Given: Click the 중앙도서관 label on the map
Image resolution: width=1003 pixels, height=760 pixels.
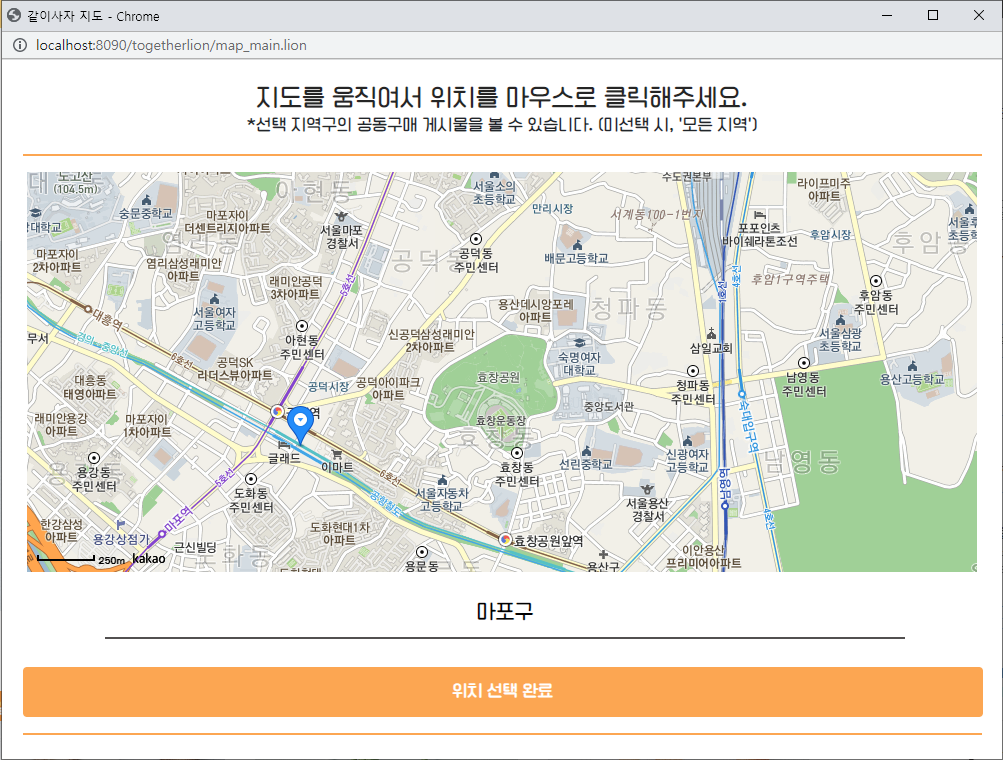Looking at the screenshot, I should pyautogui.click(x=608, y=406).
